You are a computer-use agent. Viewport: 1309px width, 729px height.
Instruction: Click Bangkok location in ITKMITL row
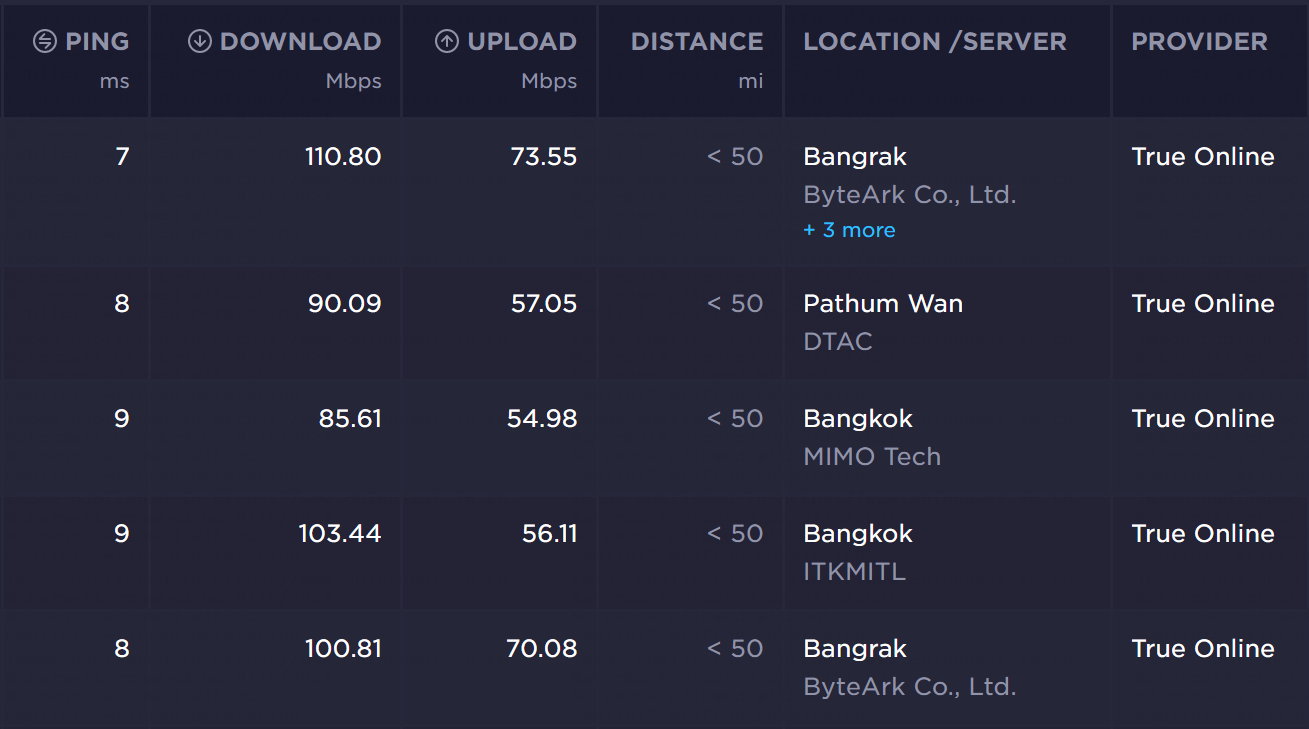(x=858, y=534)
